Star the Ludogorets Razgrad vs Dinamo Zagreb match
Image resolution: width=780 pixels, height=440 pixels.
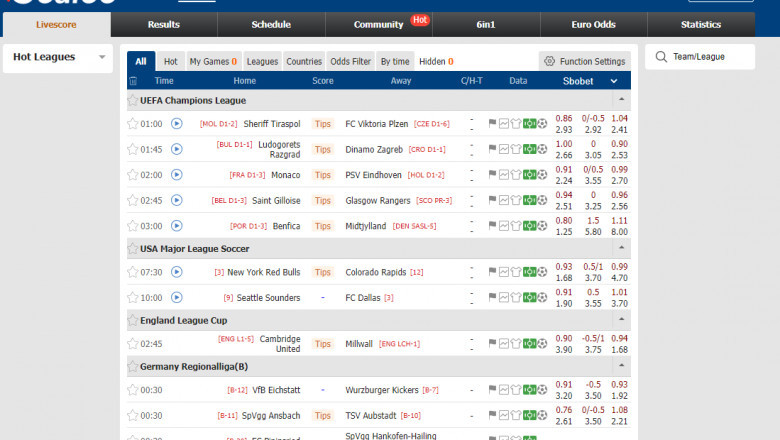tap(132, 149)
